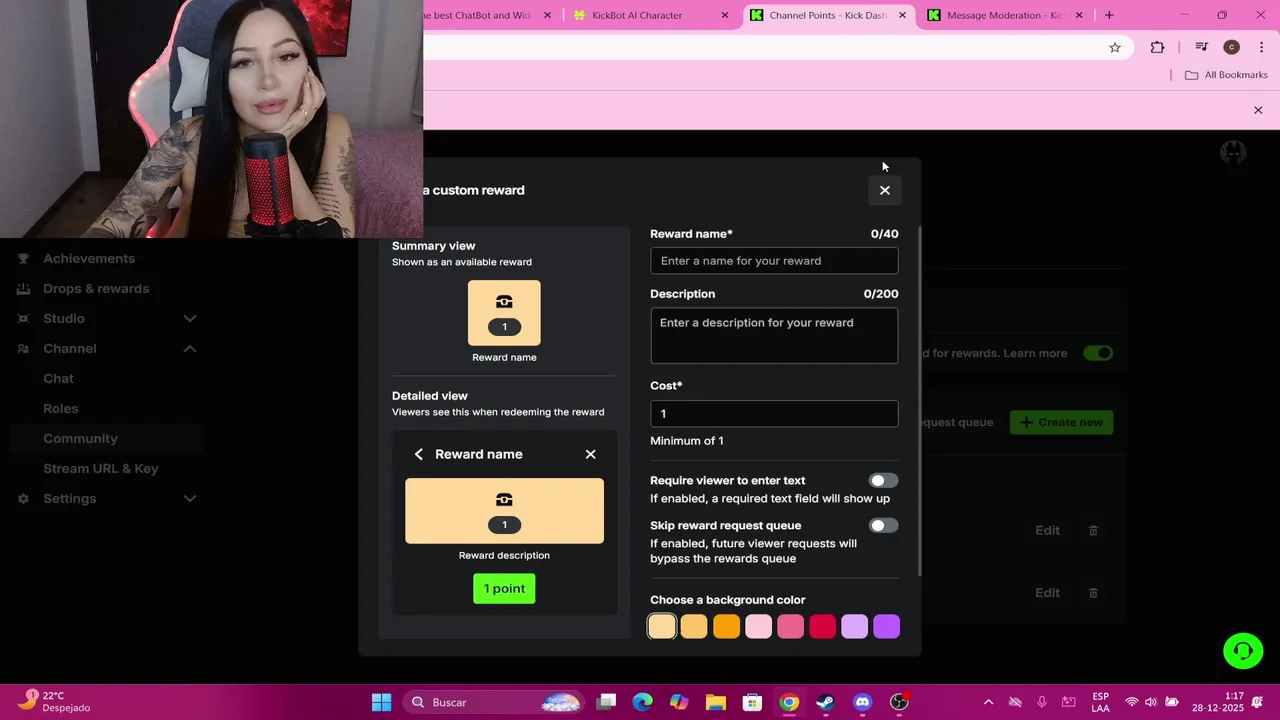Select the Channel Points - Kick Dashboard tab
The image size is (1280, 720).
tap(827, 15)
